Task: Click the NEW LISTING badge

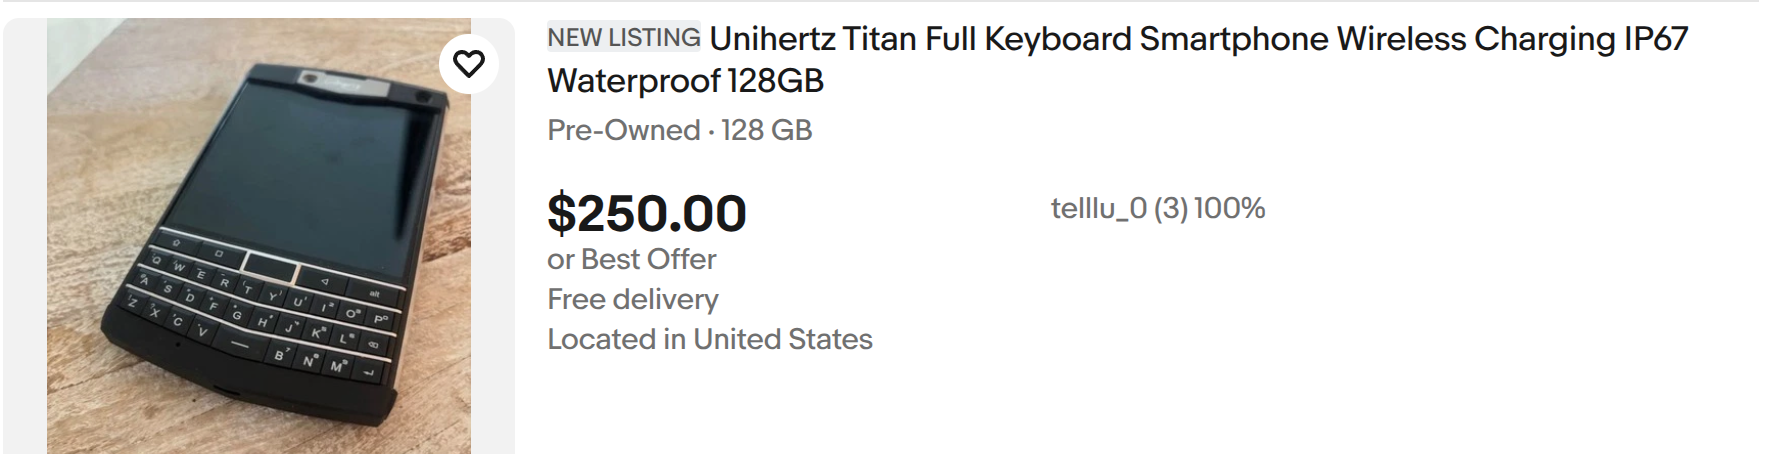Action: point(624,38)
